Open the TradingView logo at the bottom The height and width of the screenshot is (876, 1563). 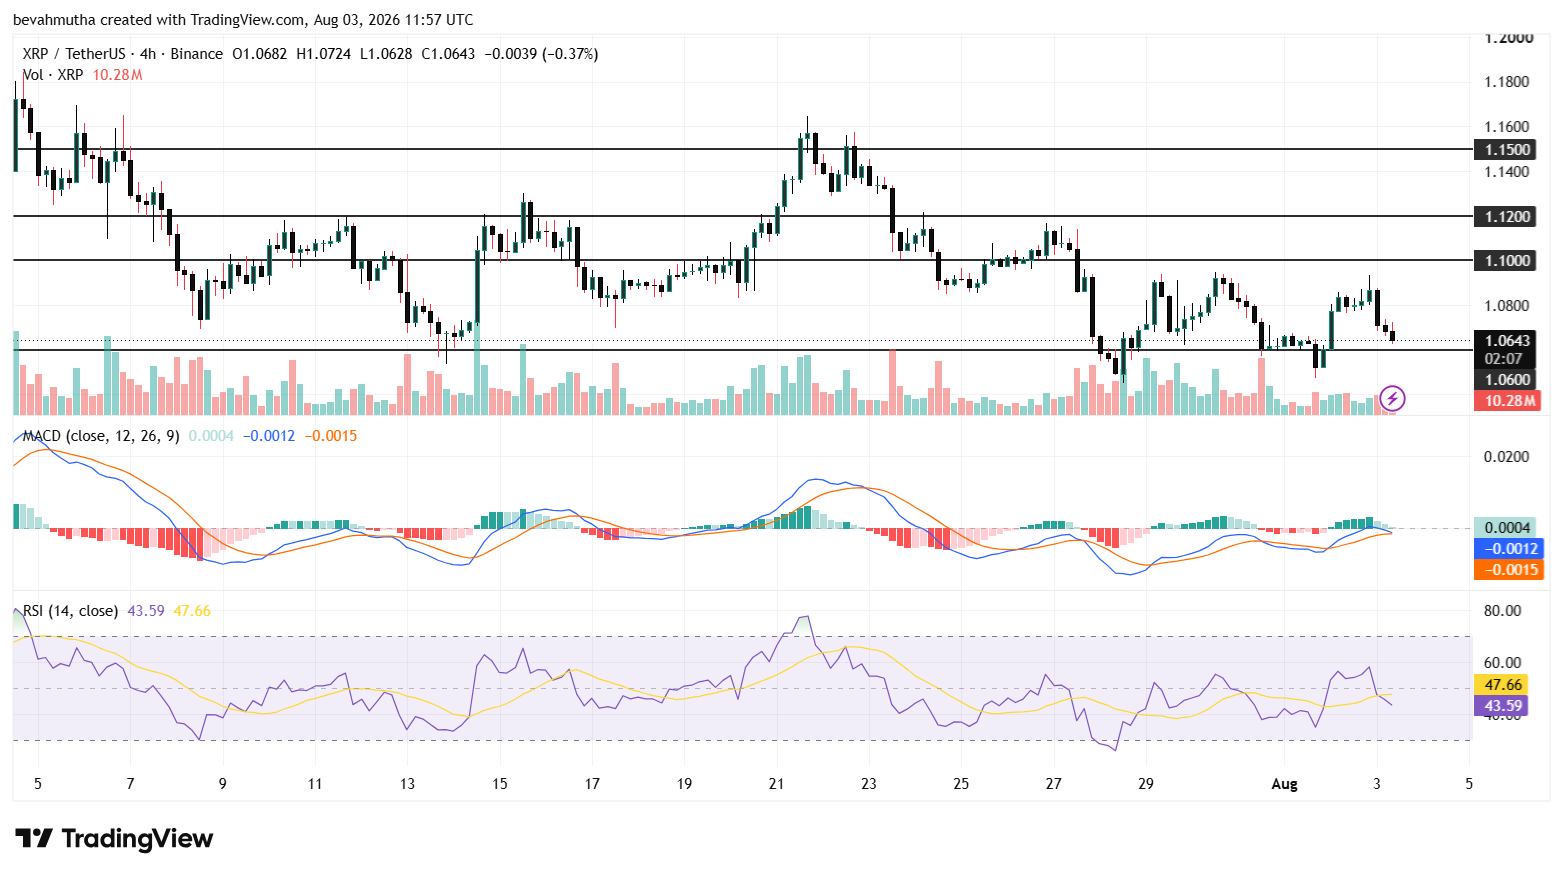(114, 838)
